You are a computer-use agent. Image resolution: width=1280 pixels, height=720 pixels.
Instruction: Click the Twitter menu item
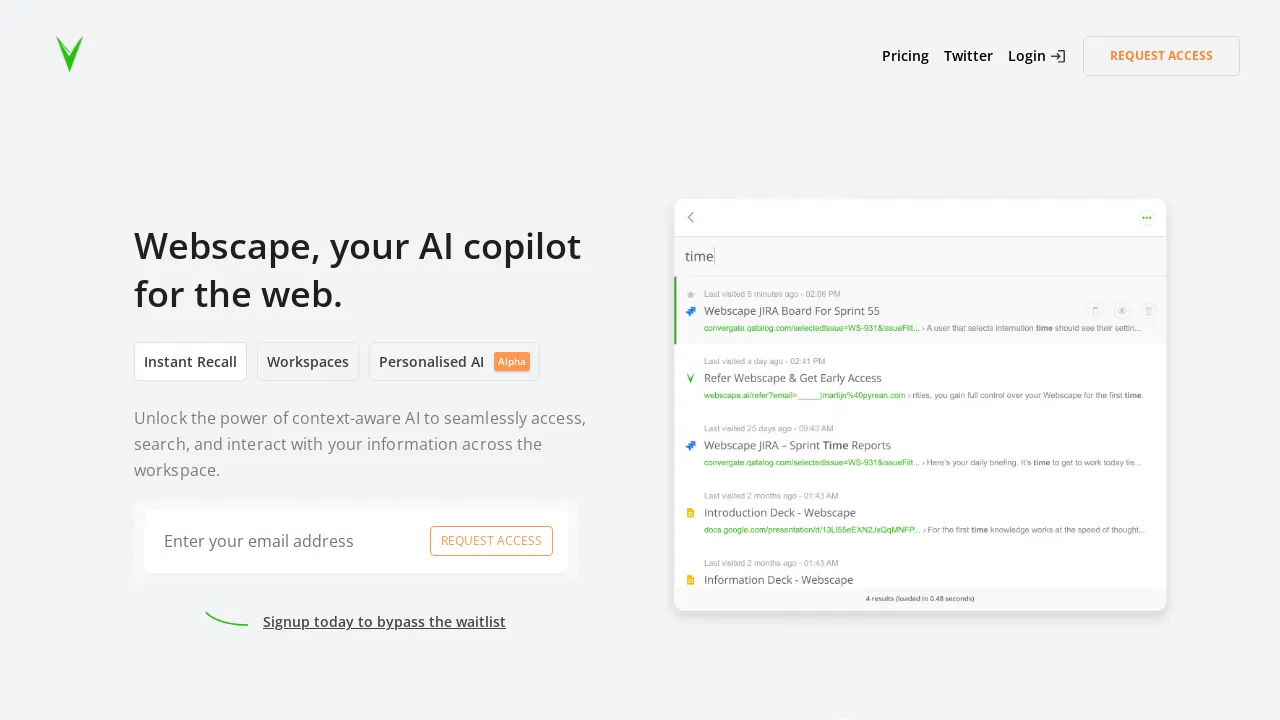[968, 56]
